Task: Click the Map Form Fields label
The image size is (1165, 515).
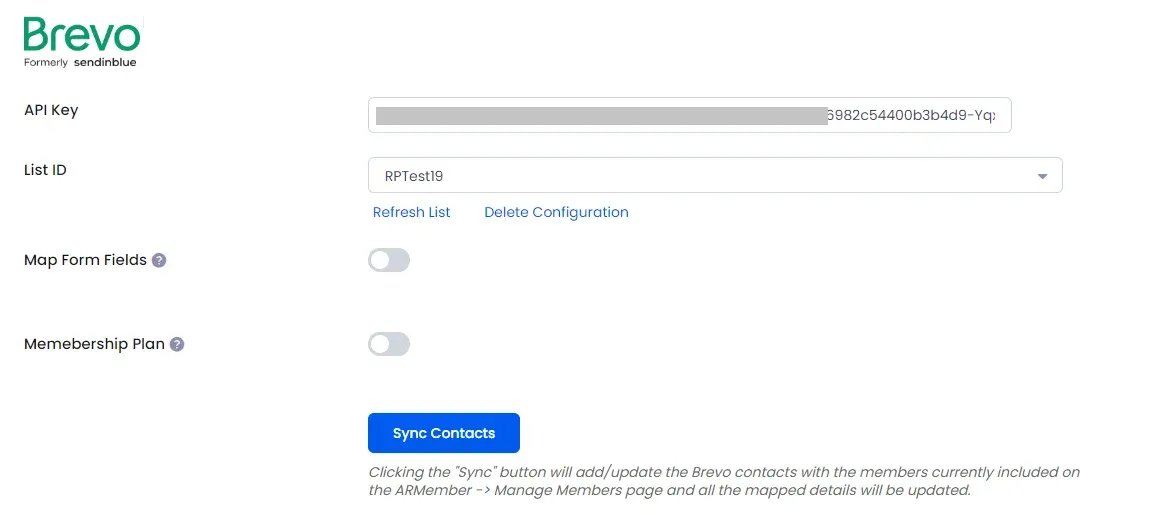Action: (x=85, y=261)
